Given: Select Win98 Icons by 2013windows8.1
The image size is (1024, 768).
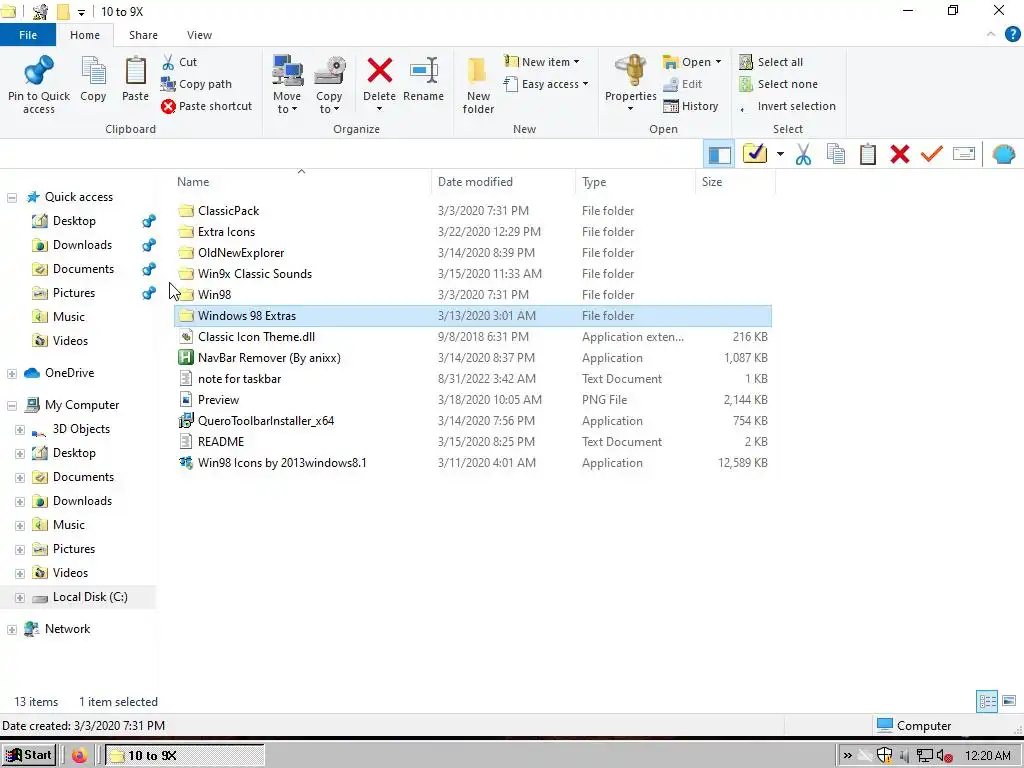Looking at the screenshot, I should pyautogui.click(x=473, y=463).
